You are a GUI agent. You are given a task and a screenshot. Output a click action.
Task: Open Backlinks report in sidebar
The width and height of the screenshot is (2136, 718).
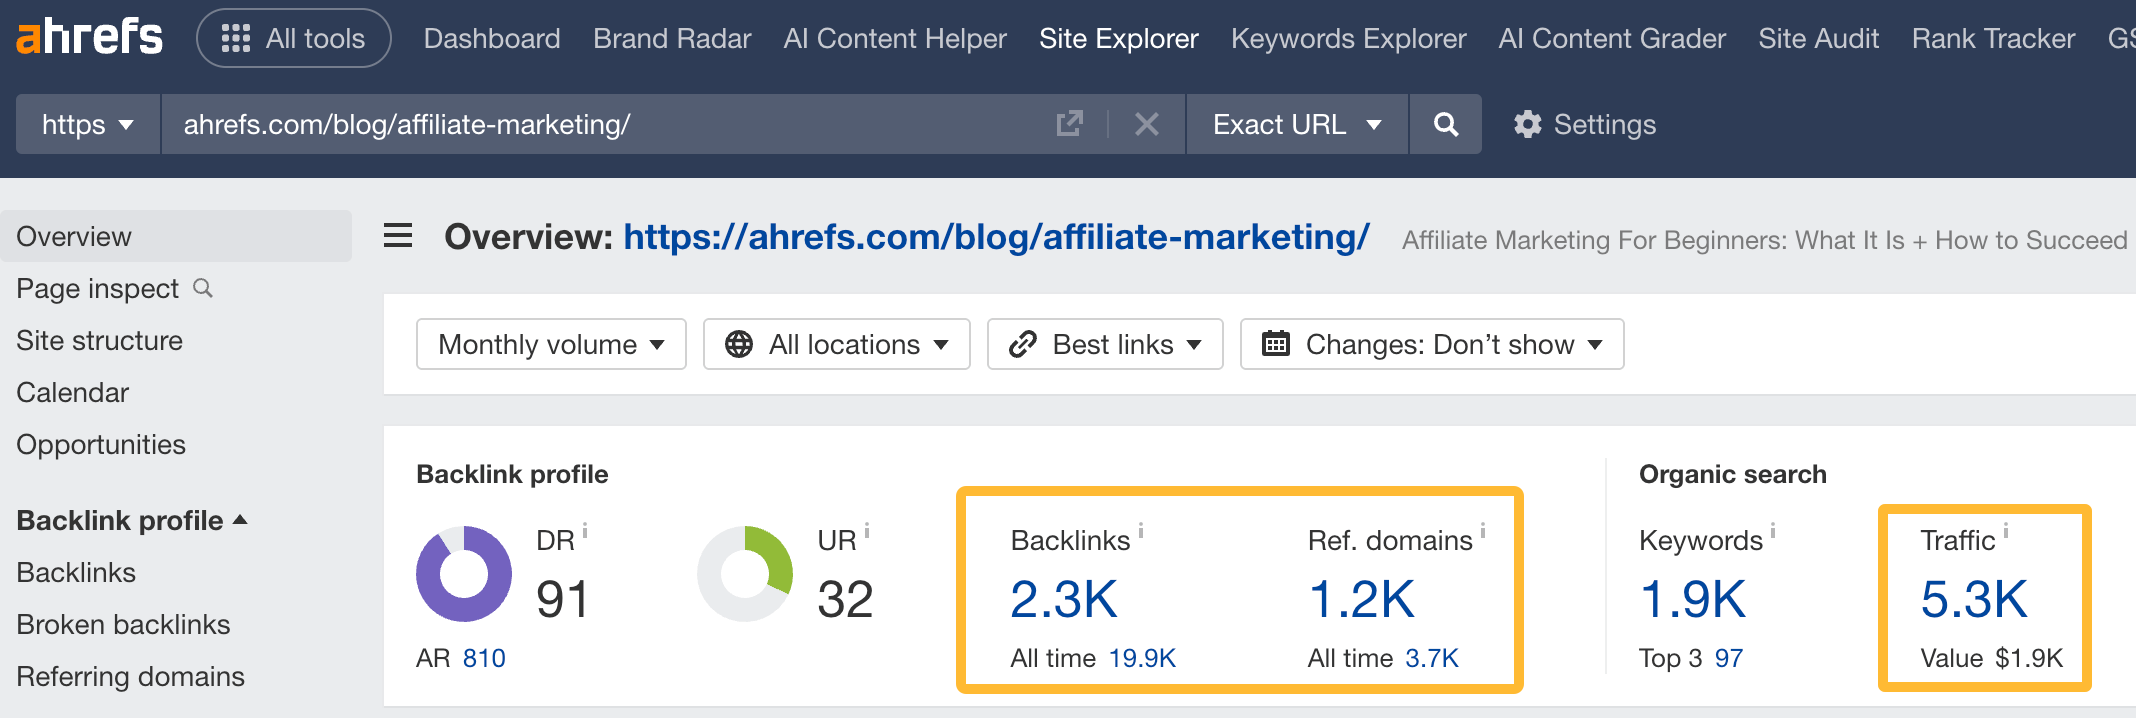coord(76,573)
